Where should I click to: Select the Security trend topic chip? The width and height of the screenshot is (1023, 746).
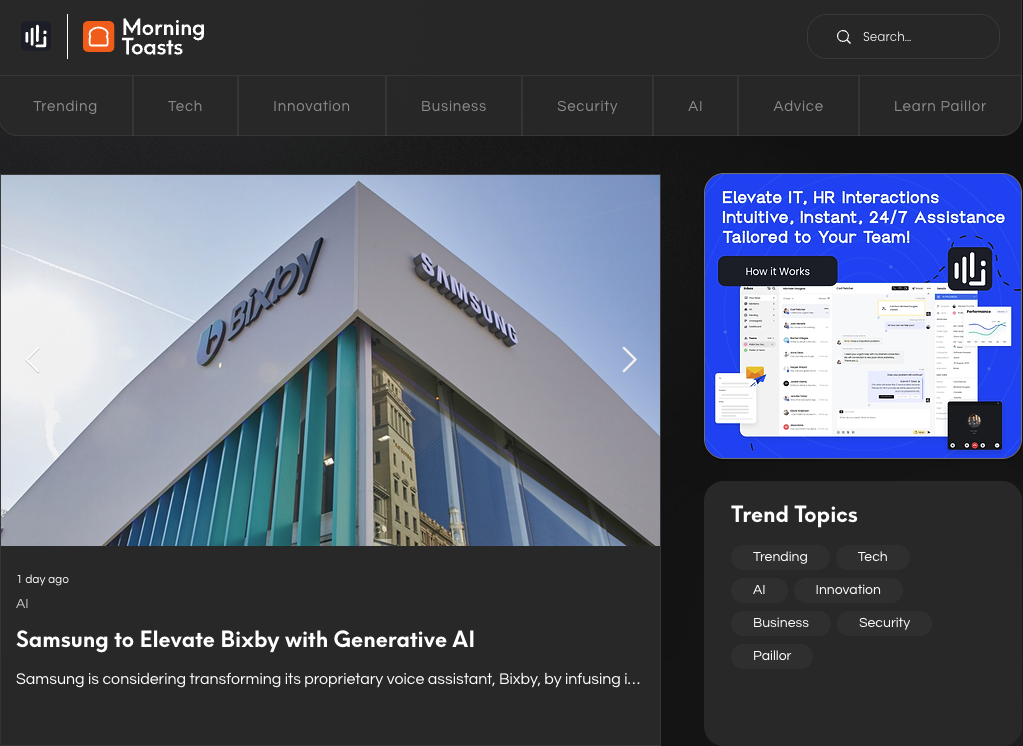884,623
